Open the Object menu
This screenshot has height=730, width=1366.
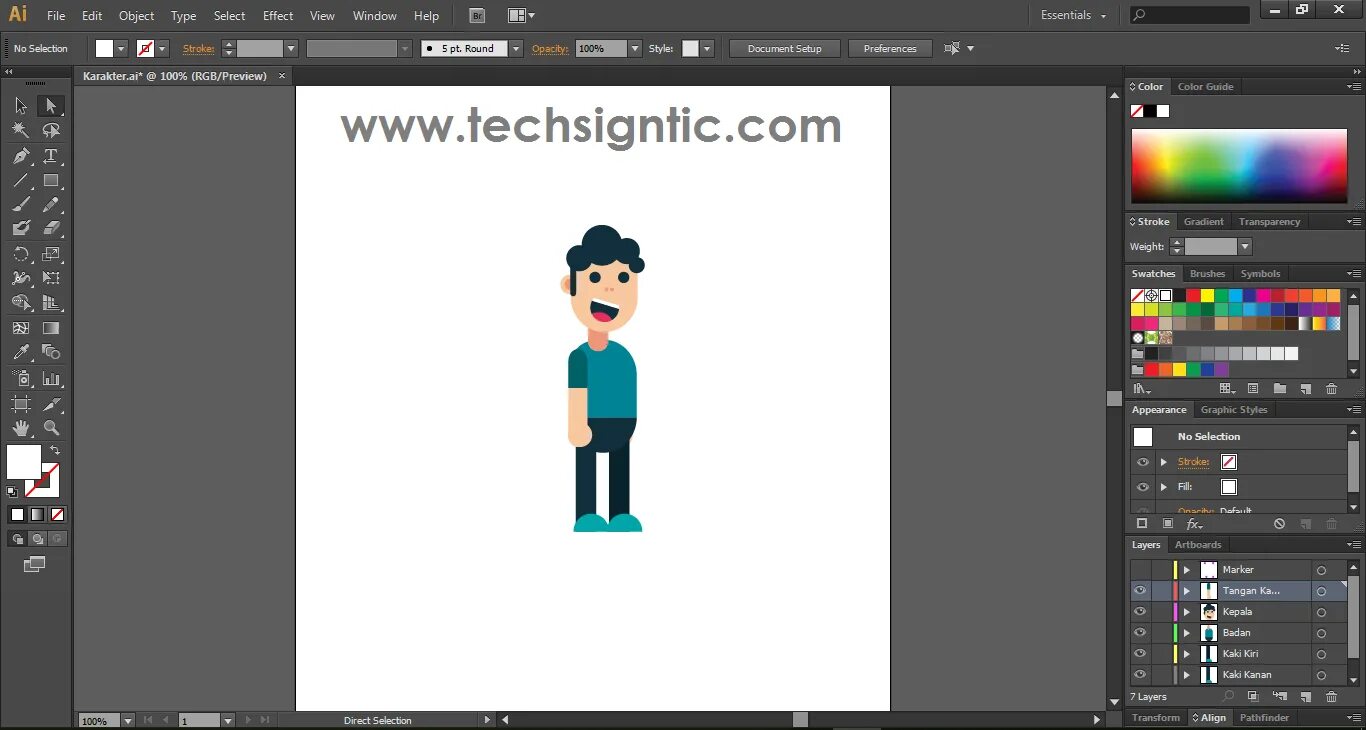(136, 16)
